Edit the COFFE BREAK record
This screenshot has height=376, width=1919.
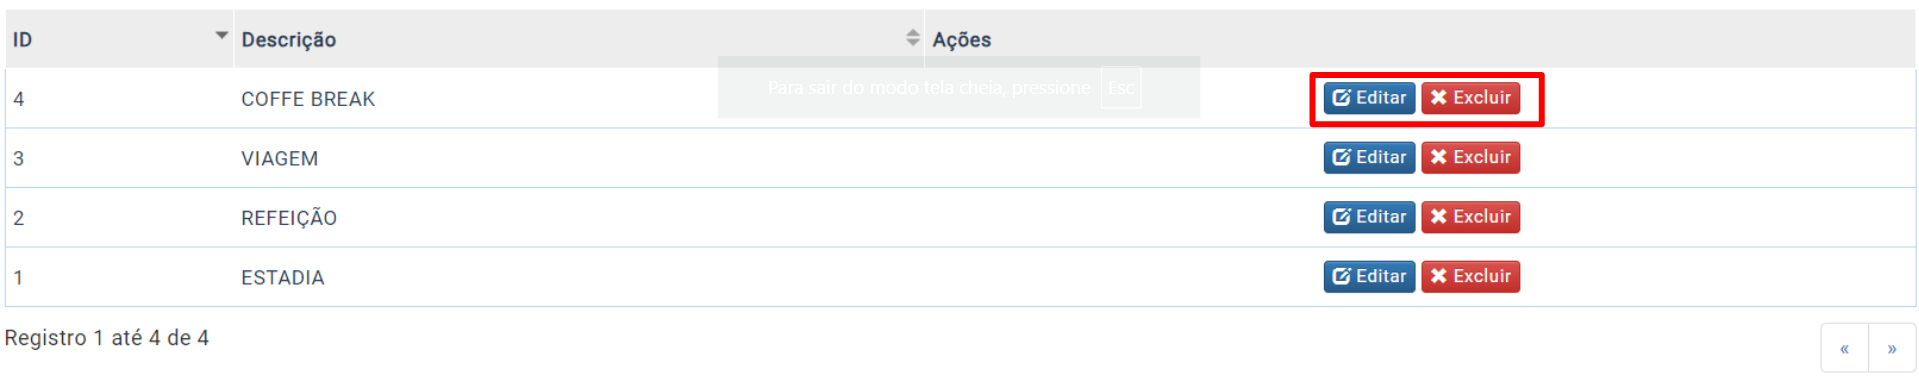click(1369, 98)
